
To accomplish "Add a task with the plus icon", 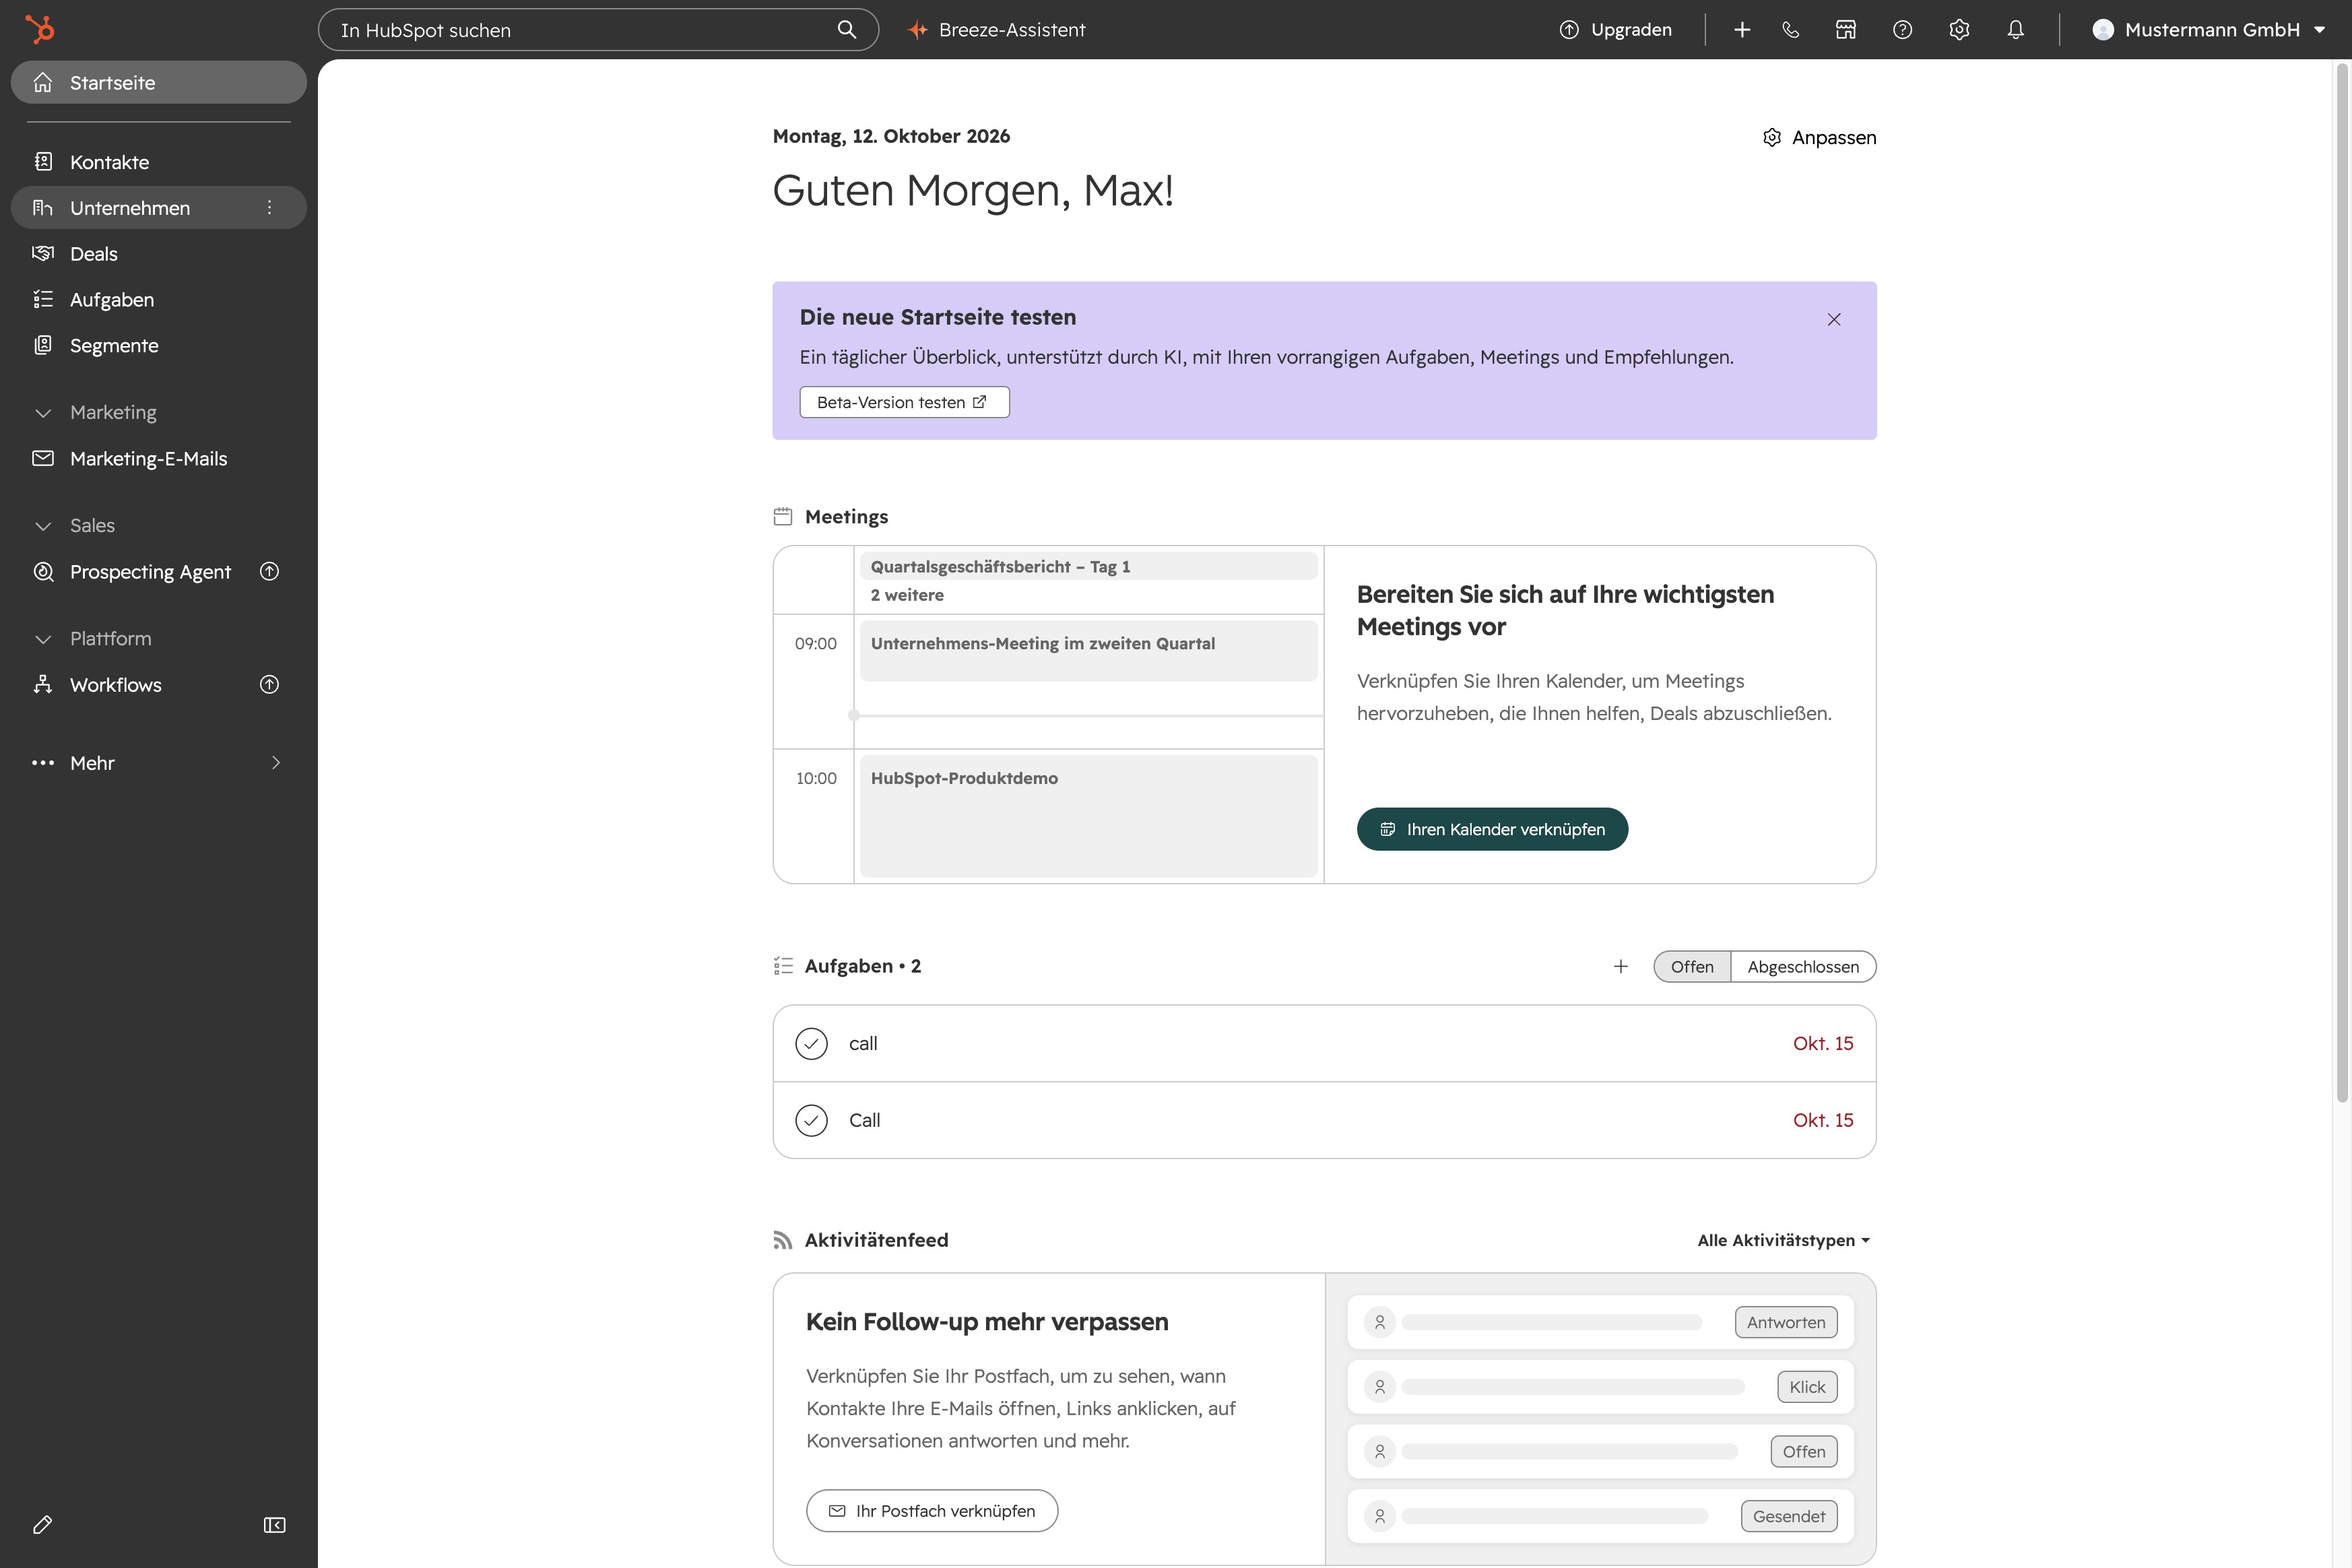I will click(x=1621, y=966).
